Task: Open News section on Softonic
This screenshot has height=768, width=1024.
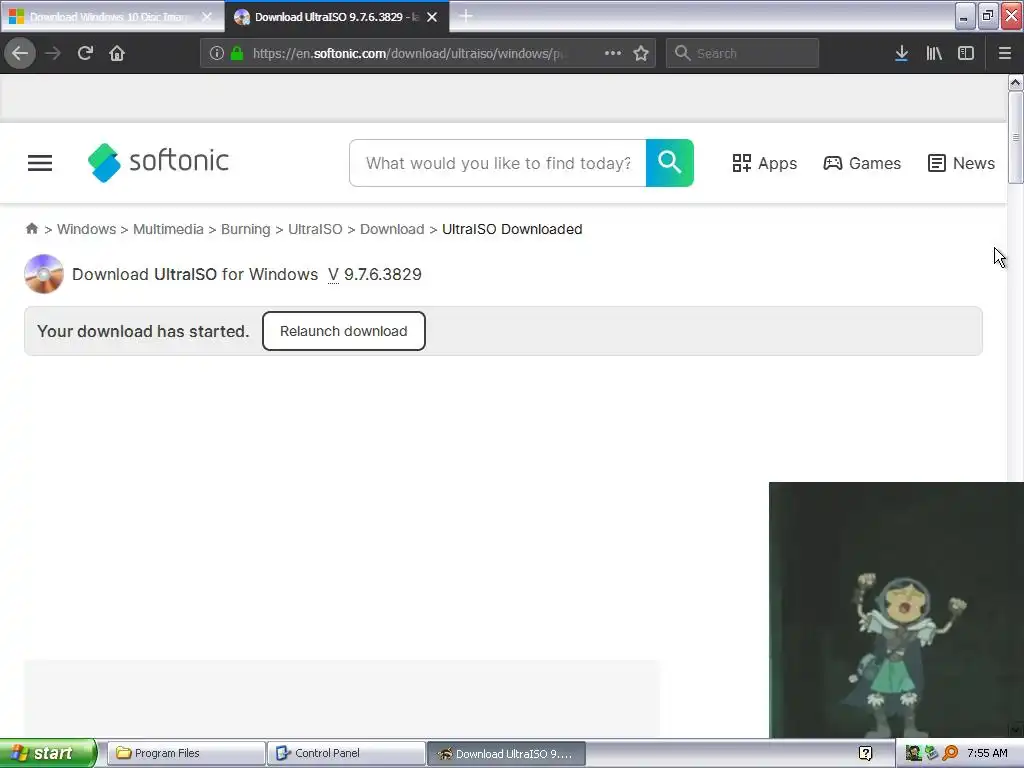Action: [961, 163]
